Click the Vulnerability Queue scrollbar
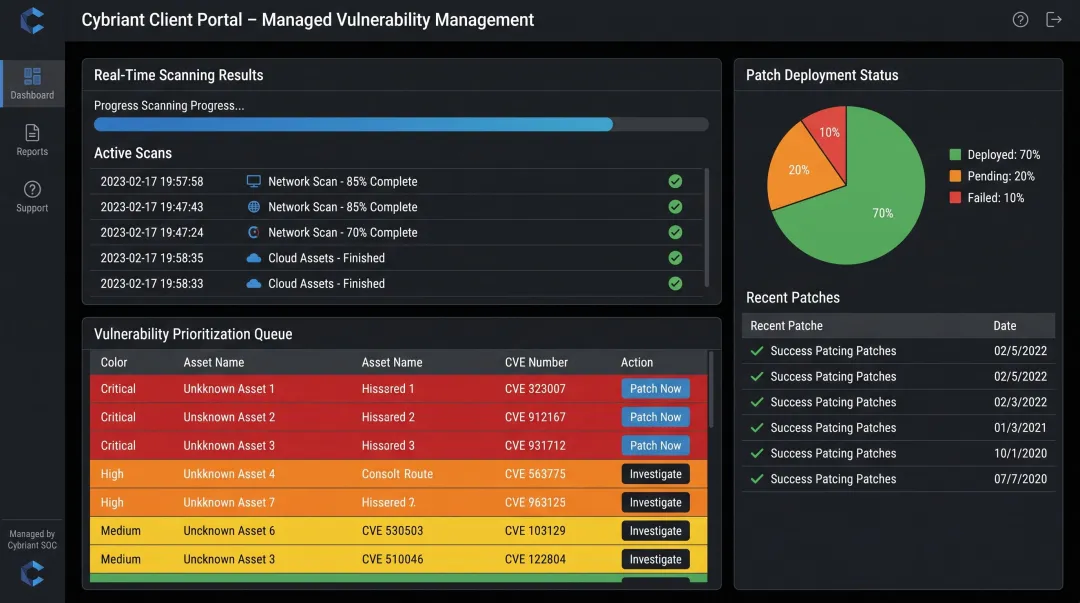1080x603 pixels. pyautogui.click(x=711, y=389)
